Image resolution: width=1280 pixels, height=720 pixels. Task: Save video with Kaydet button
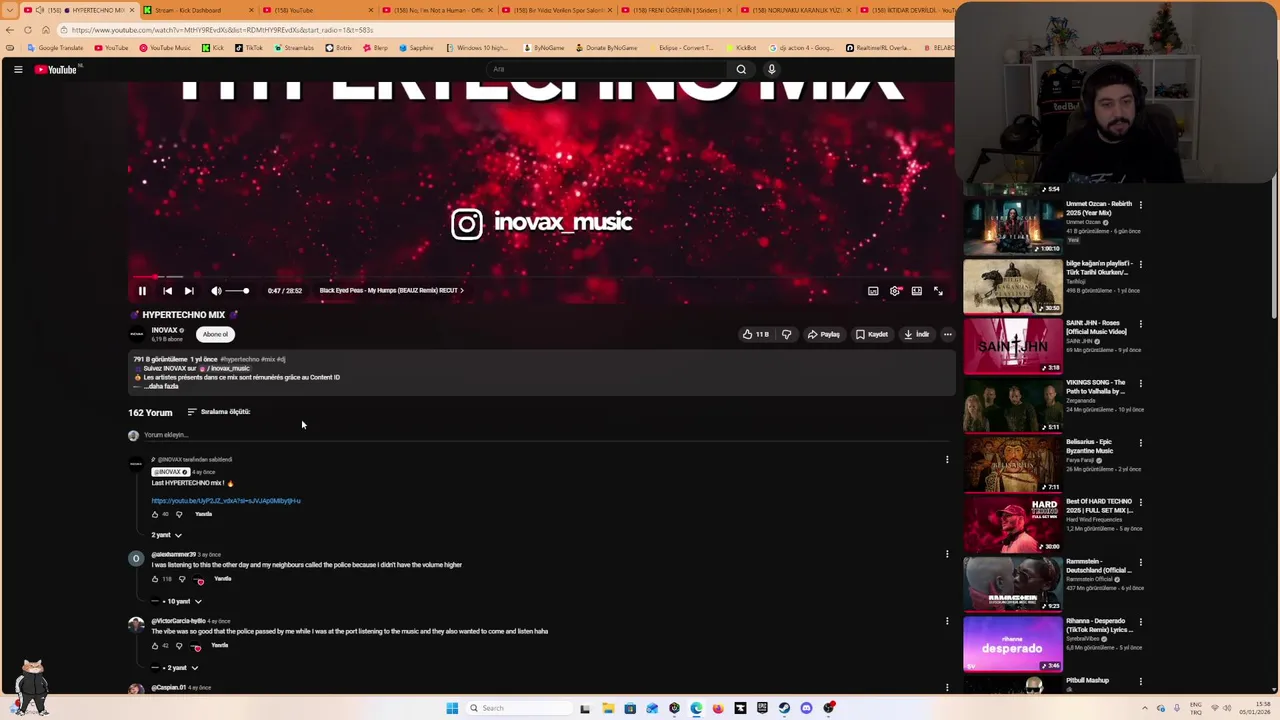(x=872, y=335)
